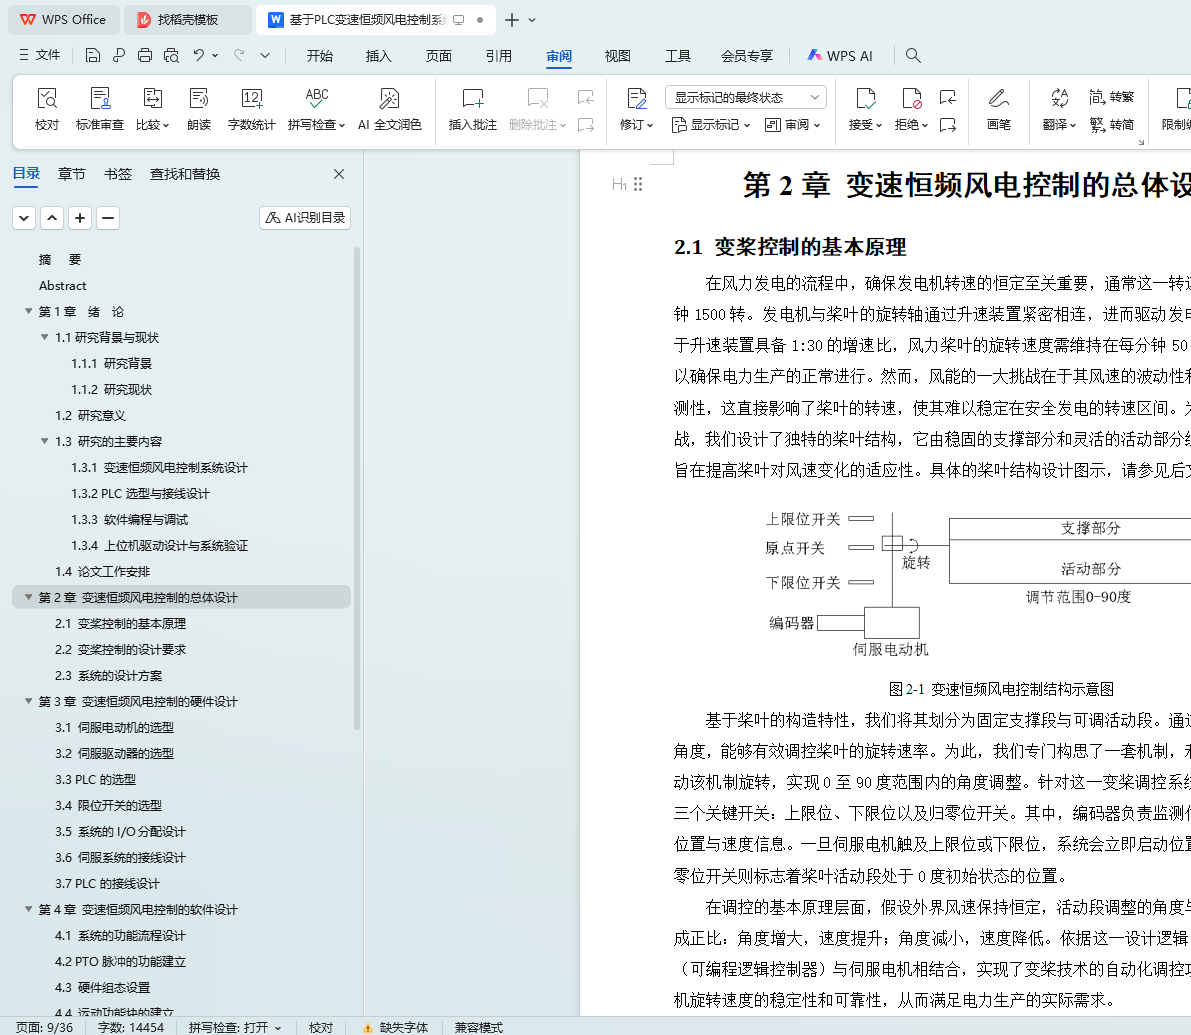This screenshot has width=1191, height=1035.
Task: Open the 会员专享 ribbon tab
Action: pyautogui.click(x=747, y=55)
